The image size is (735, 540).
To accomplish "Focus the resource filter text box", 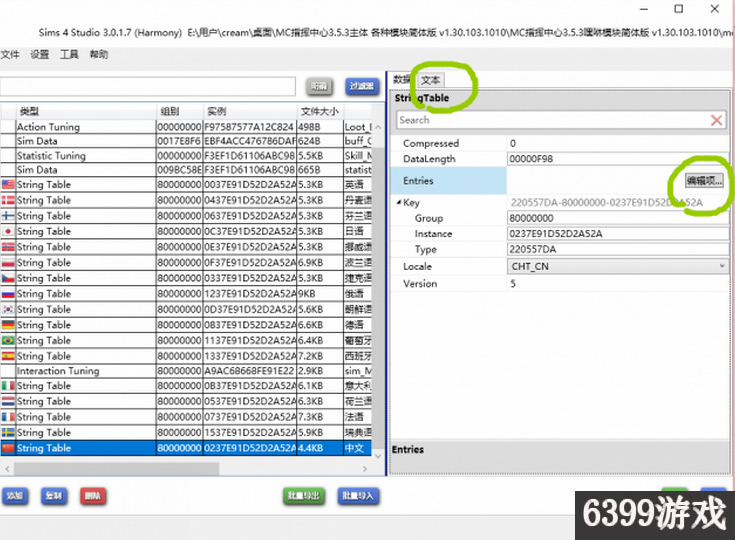I will pyautogui.click(x=148, y=87).
